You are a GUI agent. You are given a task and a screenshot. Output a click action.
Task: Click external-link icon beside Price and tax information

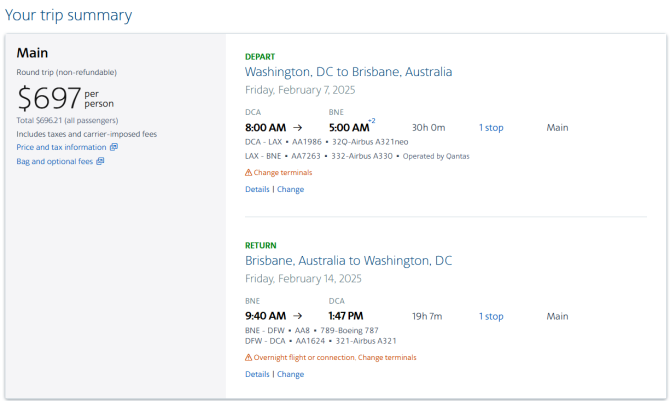[x=114, y=147]
